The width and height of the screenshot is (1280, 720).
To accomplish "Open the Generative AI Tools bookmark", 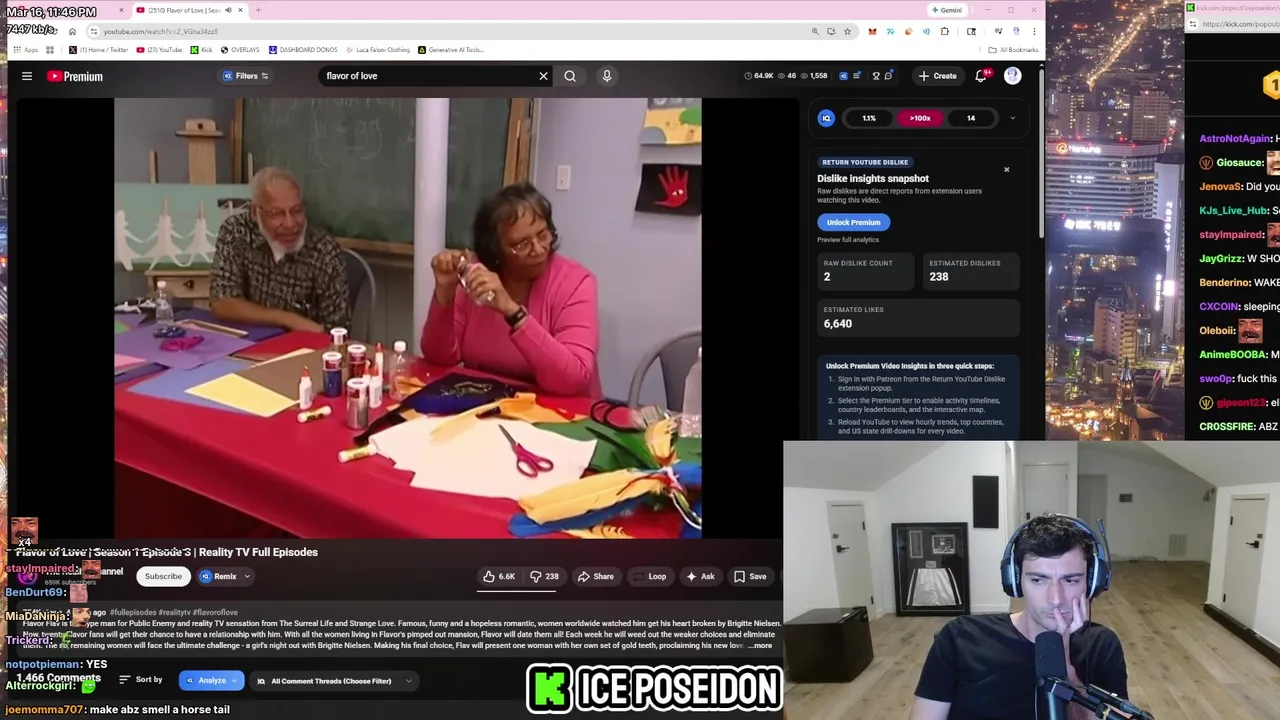I will (x=451, y=50).
